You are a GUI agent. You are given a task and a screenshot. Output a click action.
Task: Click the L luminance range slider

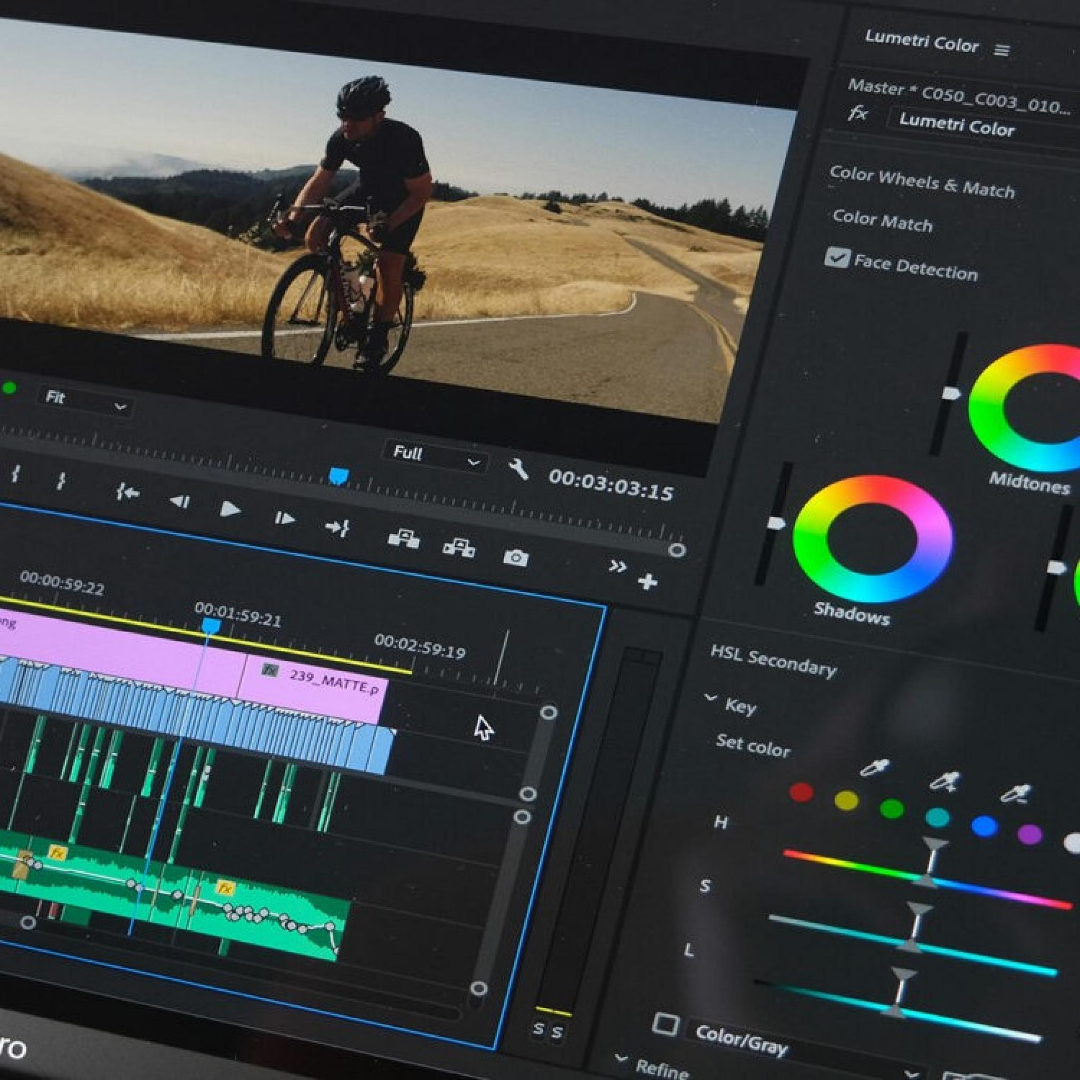897,1010
